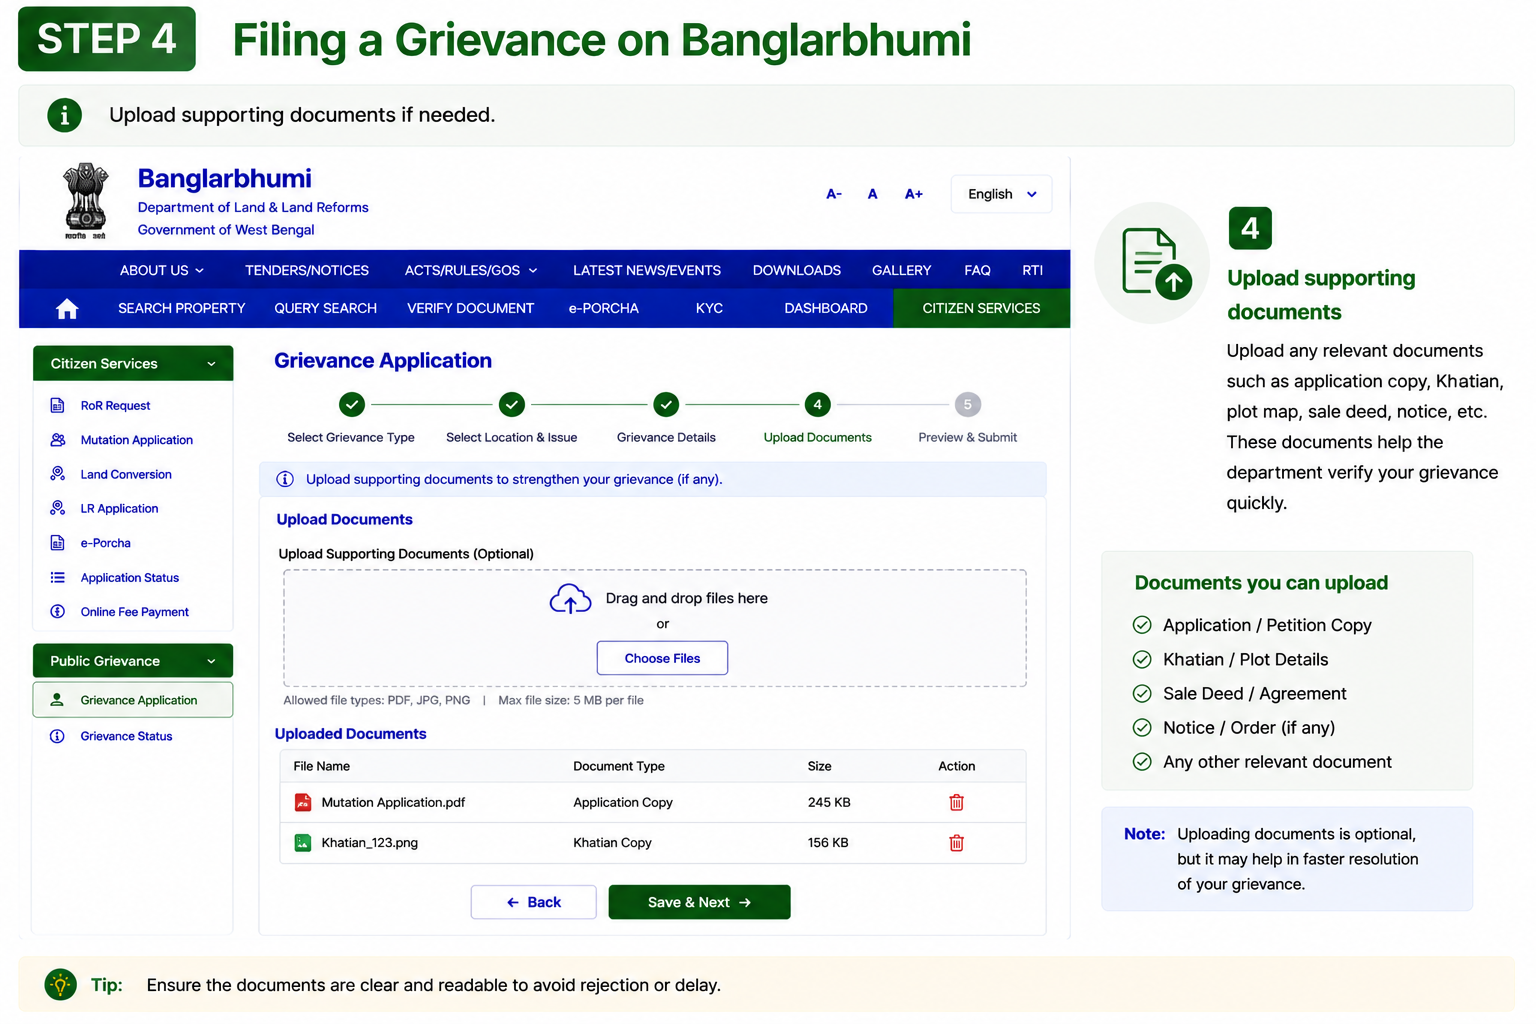
Task: Click the image icon beside Khatian_123.png
Action: 303,843
